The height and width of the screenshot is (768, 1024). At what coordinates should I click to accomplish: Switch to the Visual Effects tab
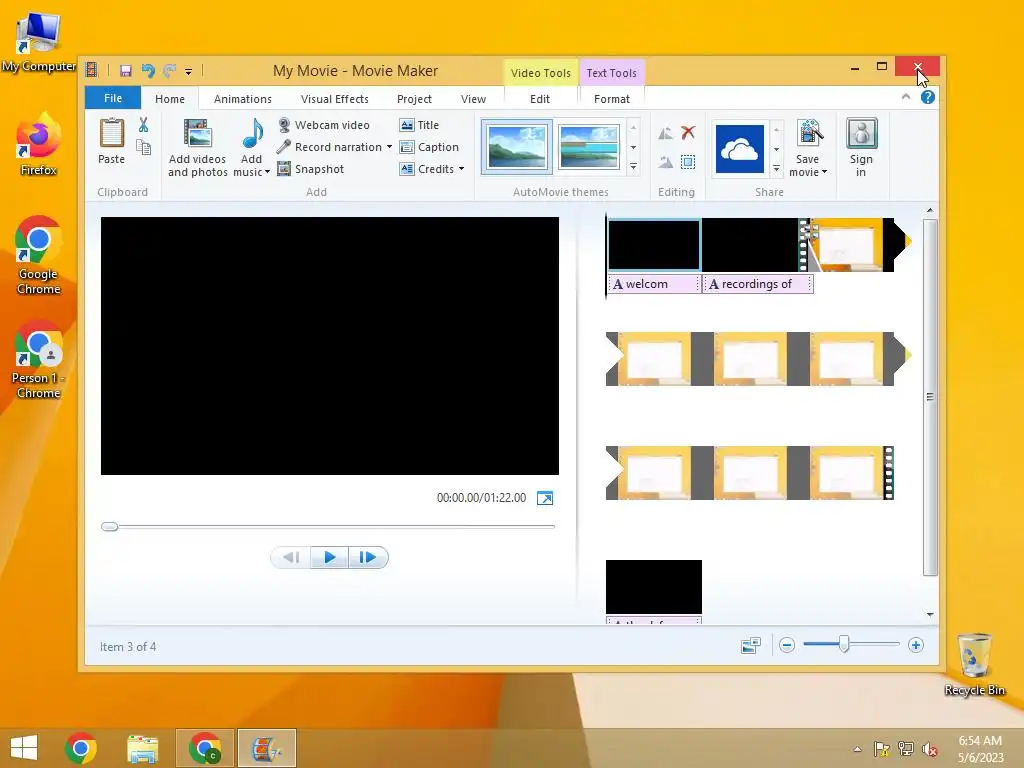pyautogui.click(x=334, y=99)
